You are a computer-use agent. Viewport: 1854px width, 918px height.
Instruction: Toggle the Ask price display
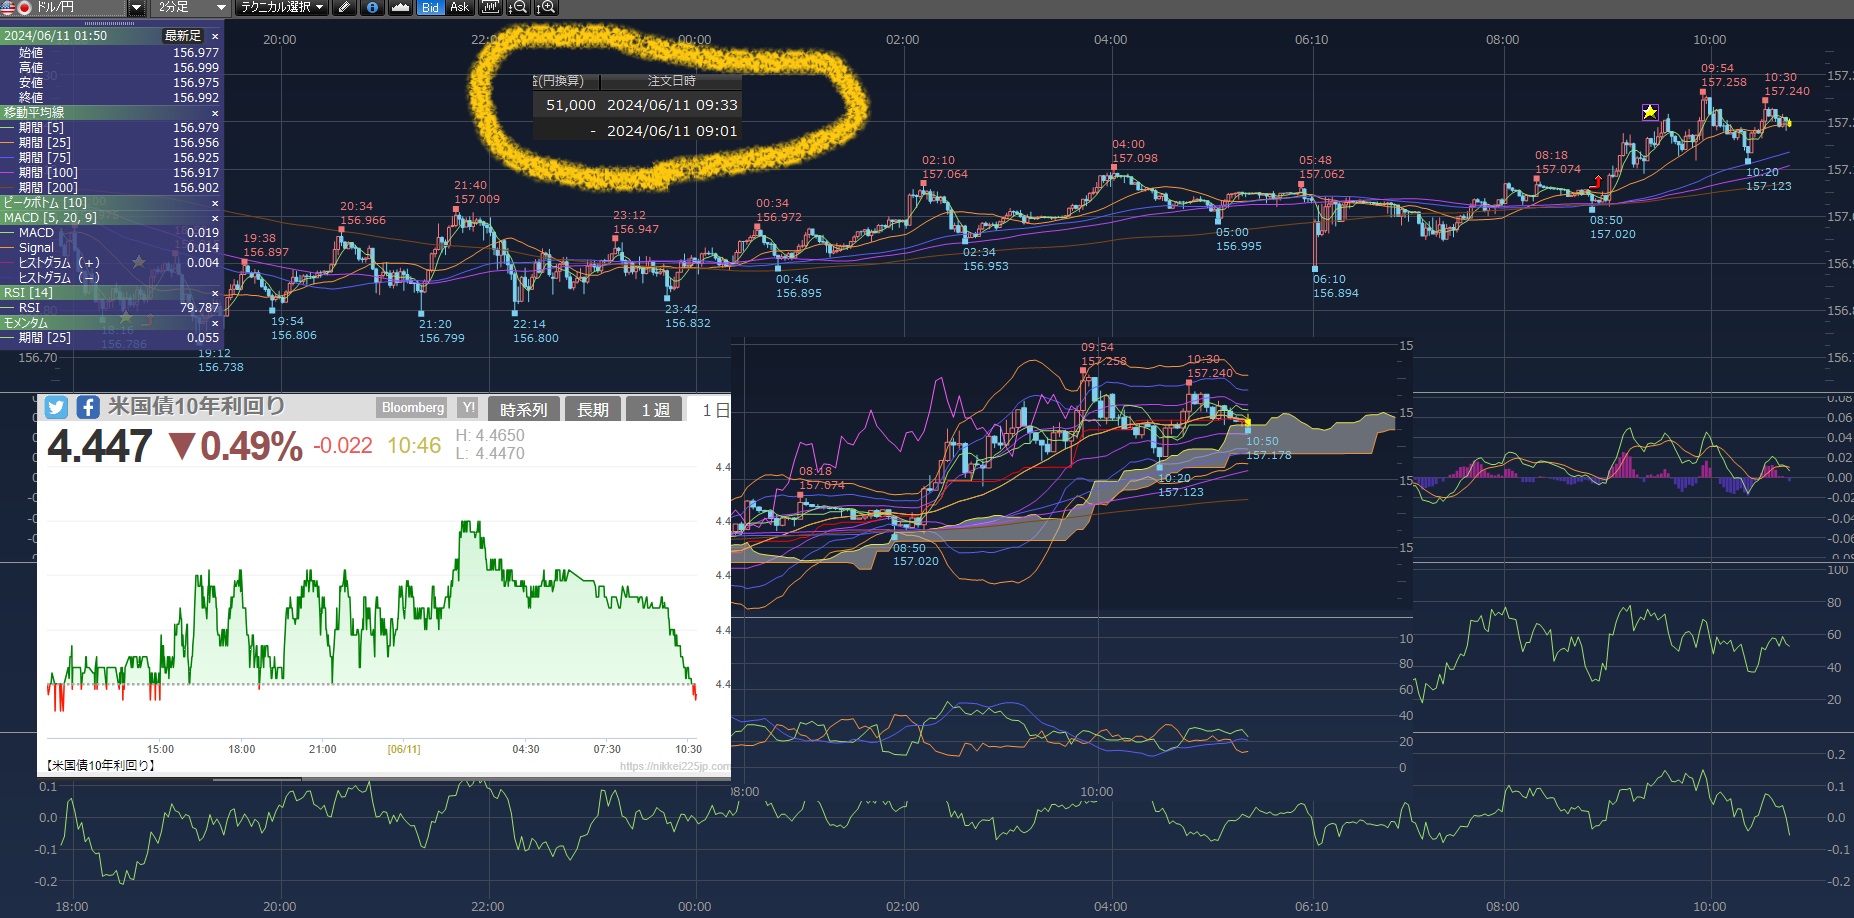tap(459, 7)
